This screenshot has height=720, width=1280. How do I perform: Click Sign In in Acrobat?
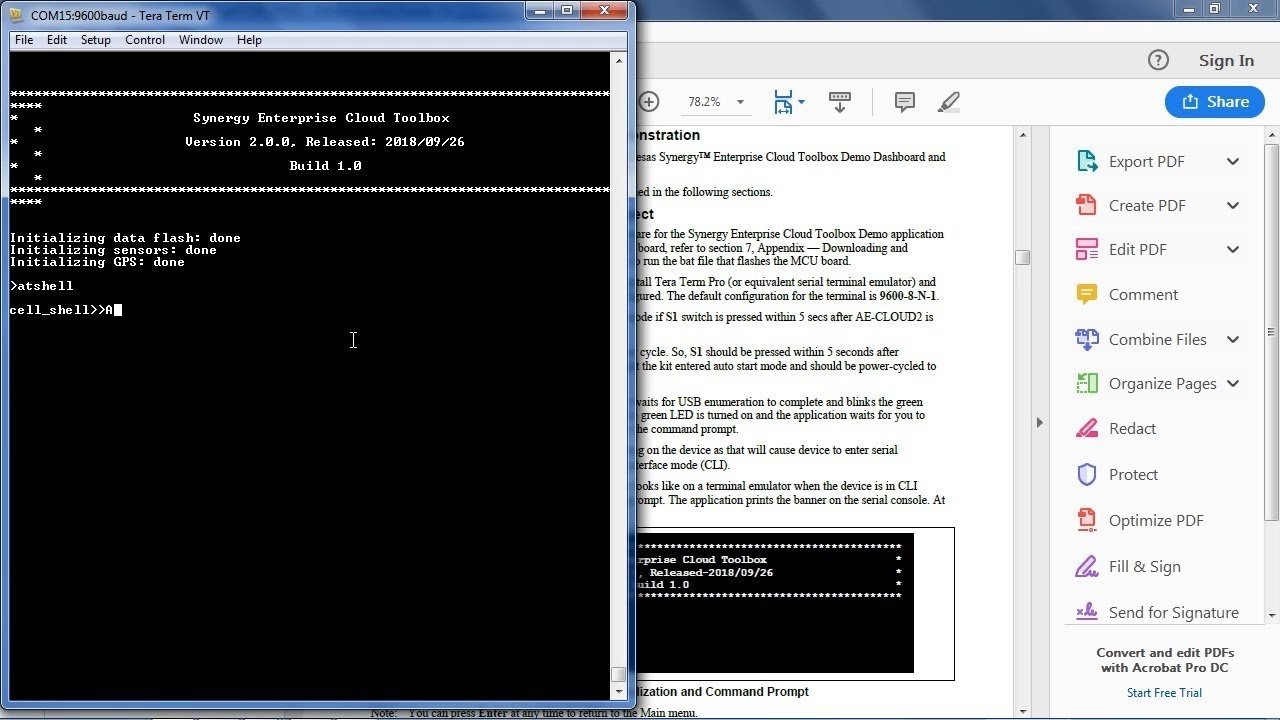pyautogui.click(x=1226, y=61)
